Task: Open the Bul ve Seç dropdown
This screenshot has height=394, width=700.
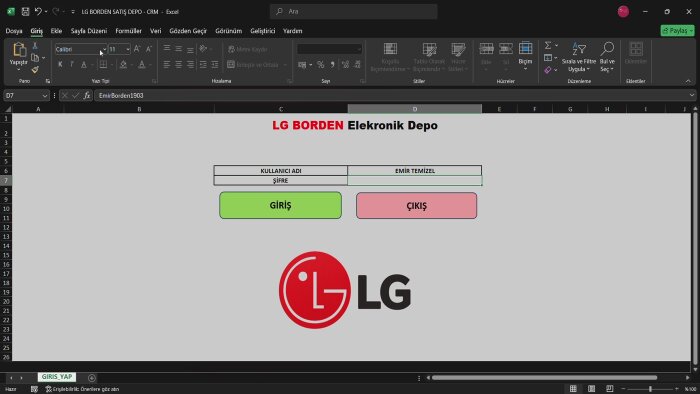Action: (607, 57)
